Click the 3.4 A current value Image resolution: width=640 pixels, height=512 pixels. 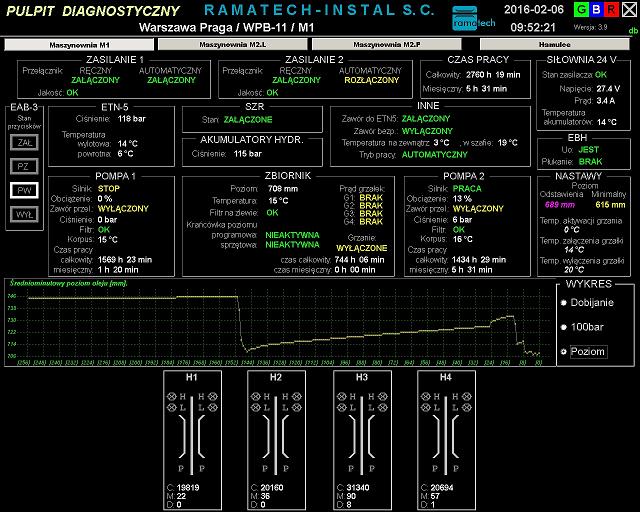click(606, 100)
